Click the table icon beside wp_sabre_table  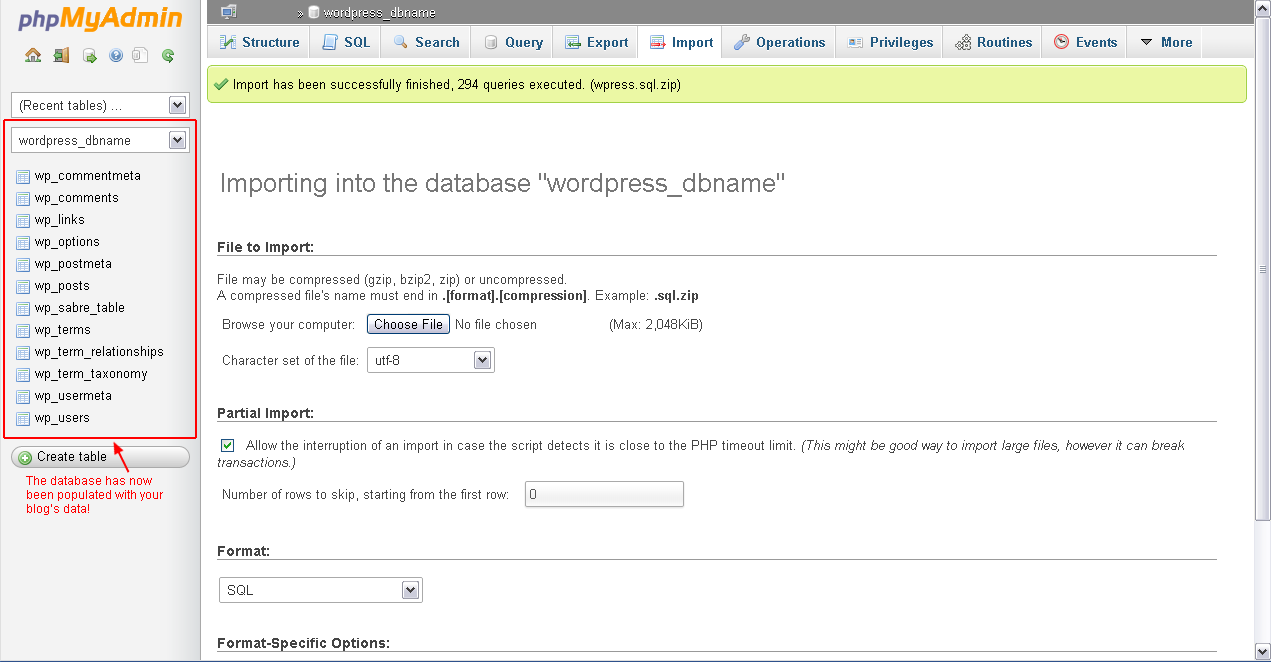(x=23, y=308)
